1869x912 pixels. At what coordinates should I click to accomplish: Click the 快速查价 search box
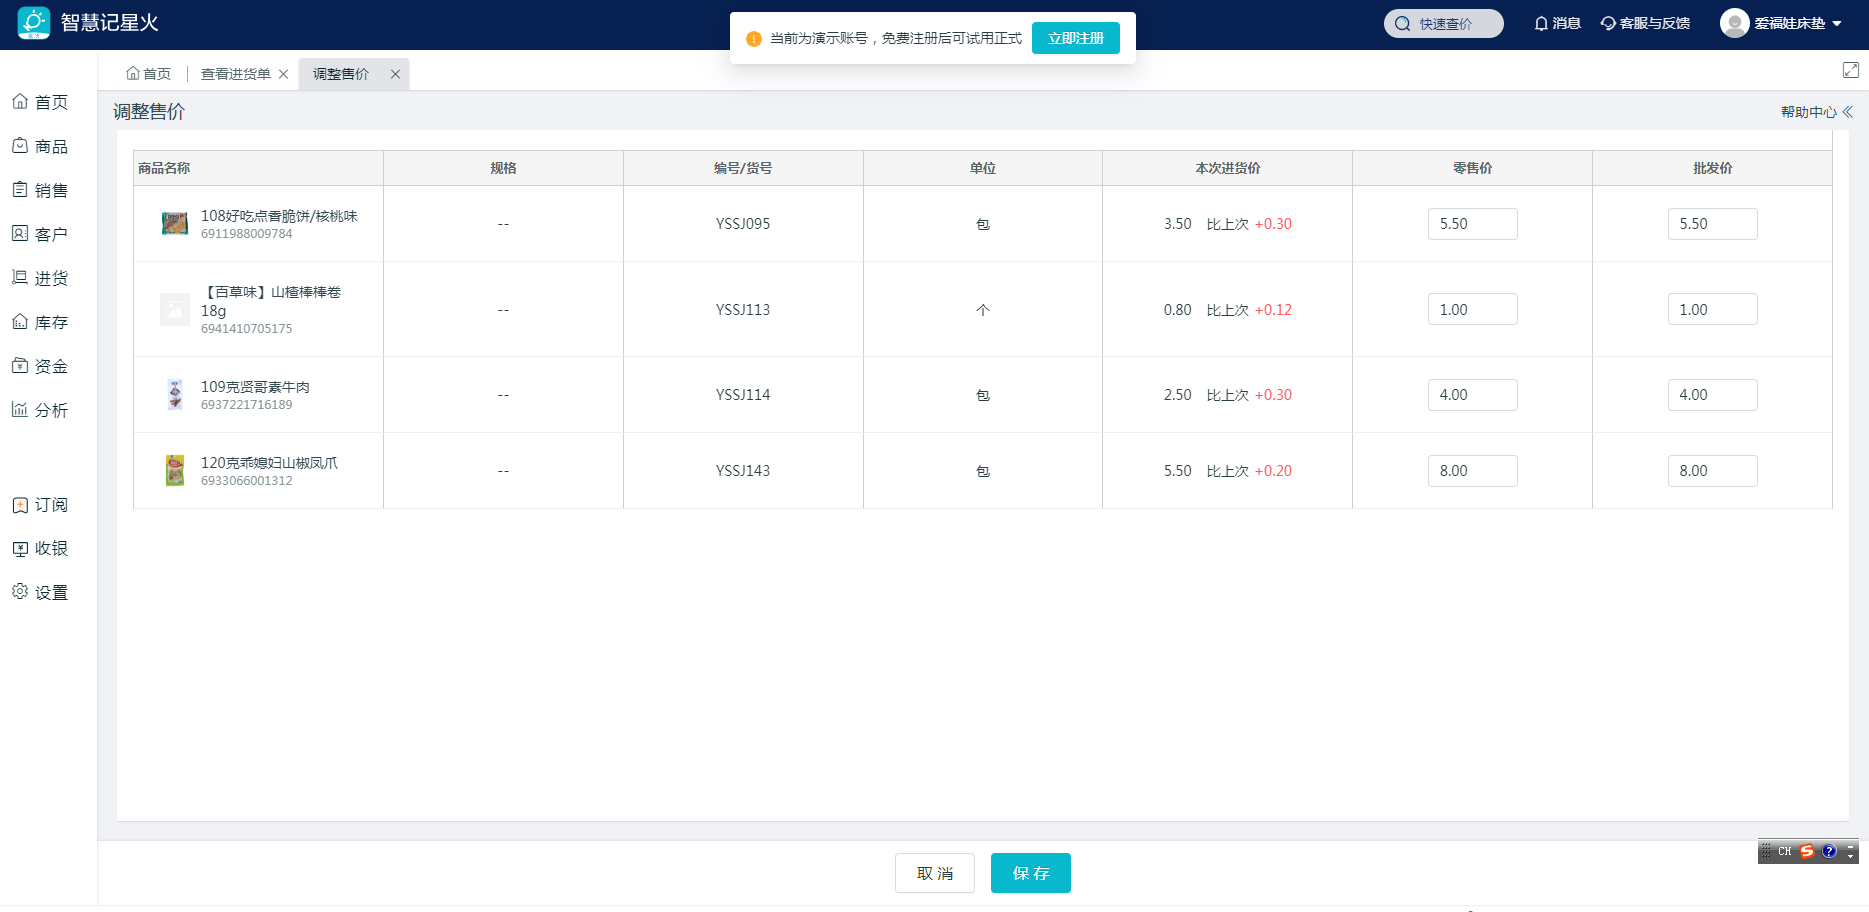point(1443,23)
